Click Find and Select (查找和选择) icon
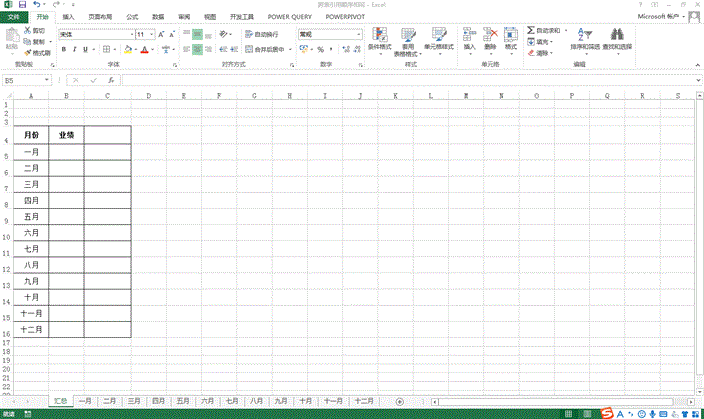 pyautogui.click(x=618, y=39)
